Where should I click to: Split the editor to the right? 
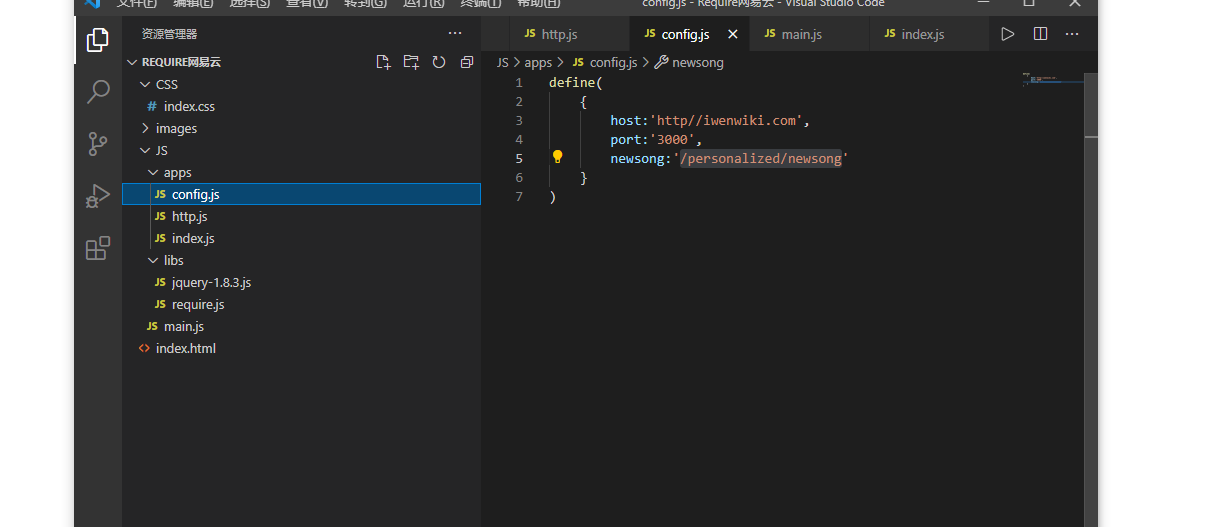(x=1040, y=34)
